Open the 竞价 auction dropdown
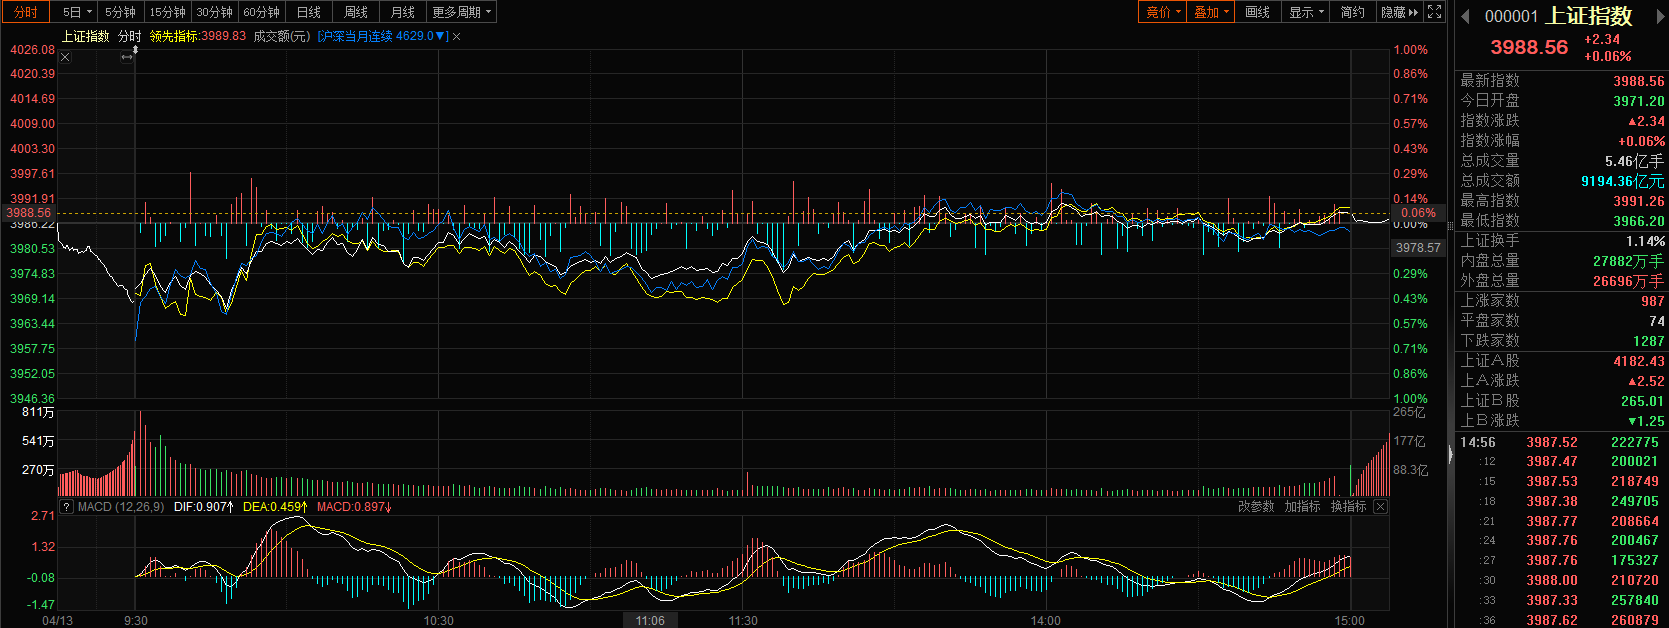Image resolution: width=1669 pixels, height=628 pixels. (1163, 12)
